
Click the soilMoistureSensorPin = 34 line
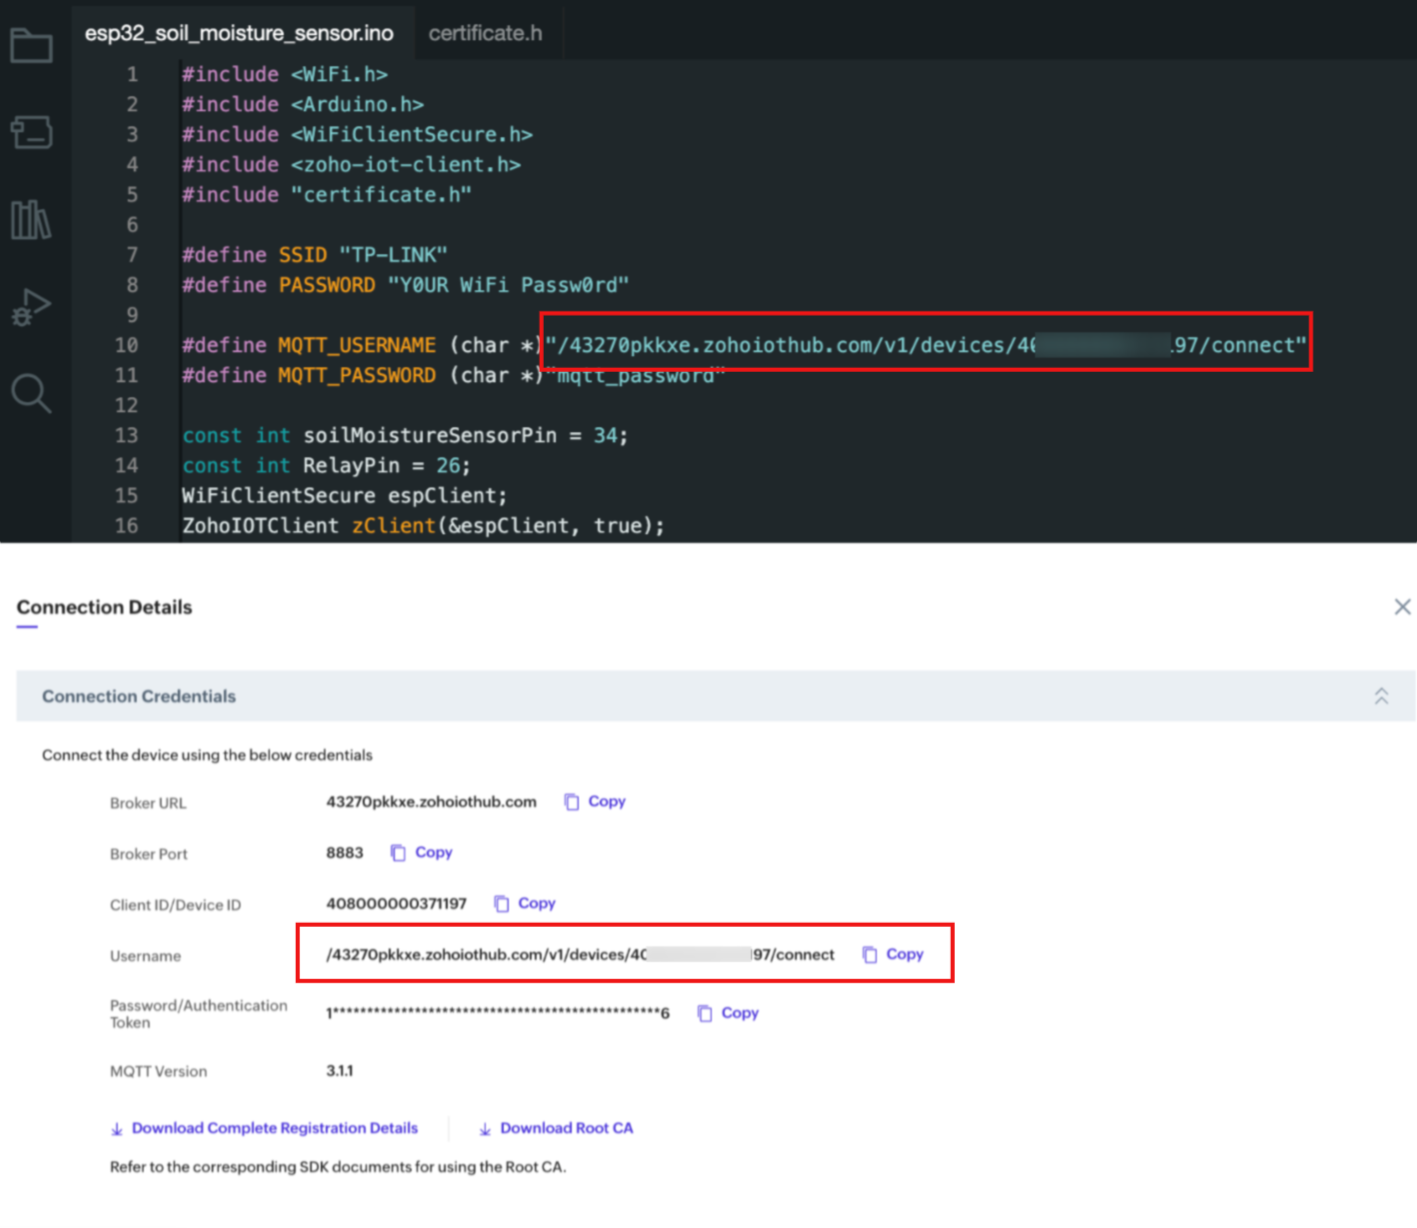click(x=405, y=435)
